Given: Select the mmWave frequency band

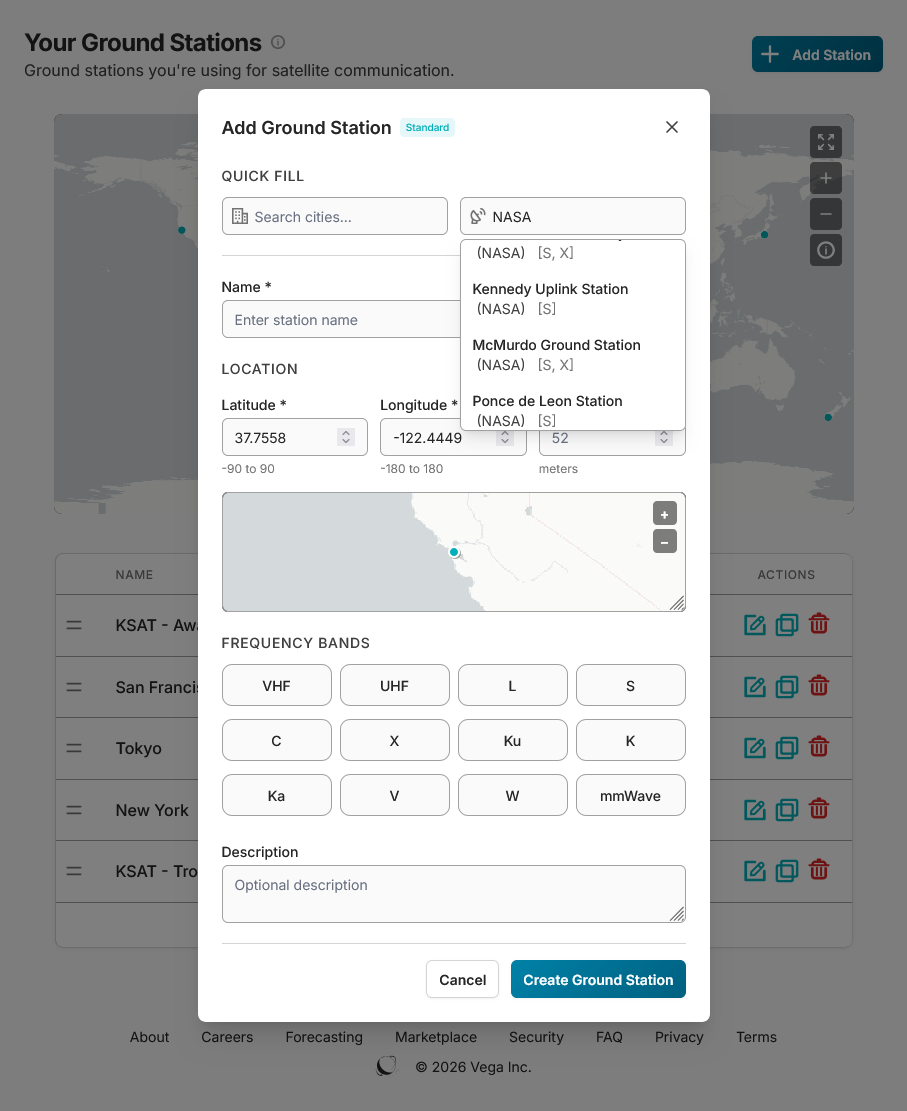Looking at the screenshot, I should 630,795.
